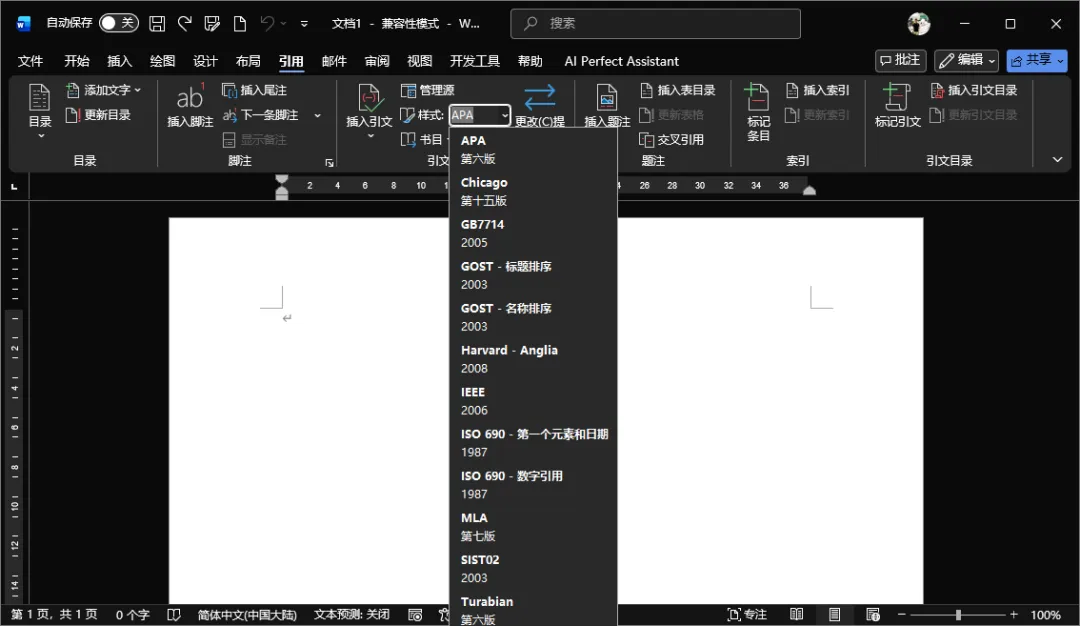Image resolution: width=1080 pixels, height=626 pixels.
Task: Open the 添加文字 dropdown
Action: [103, 90]
